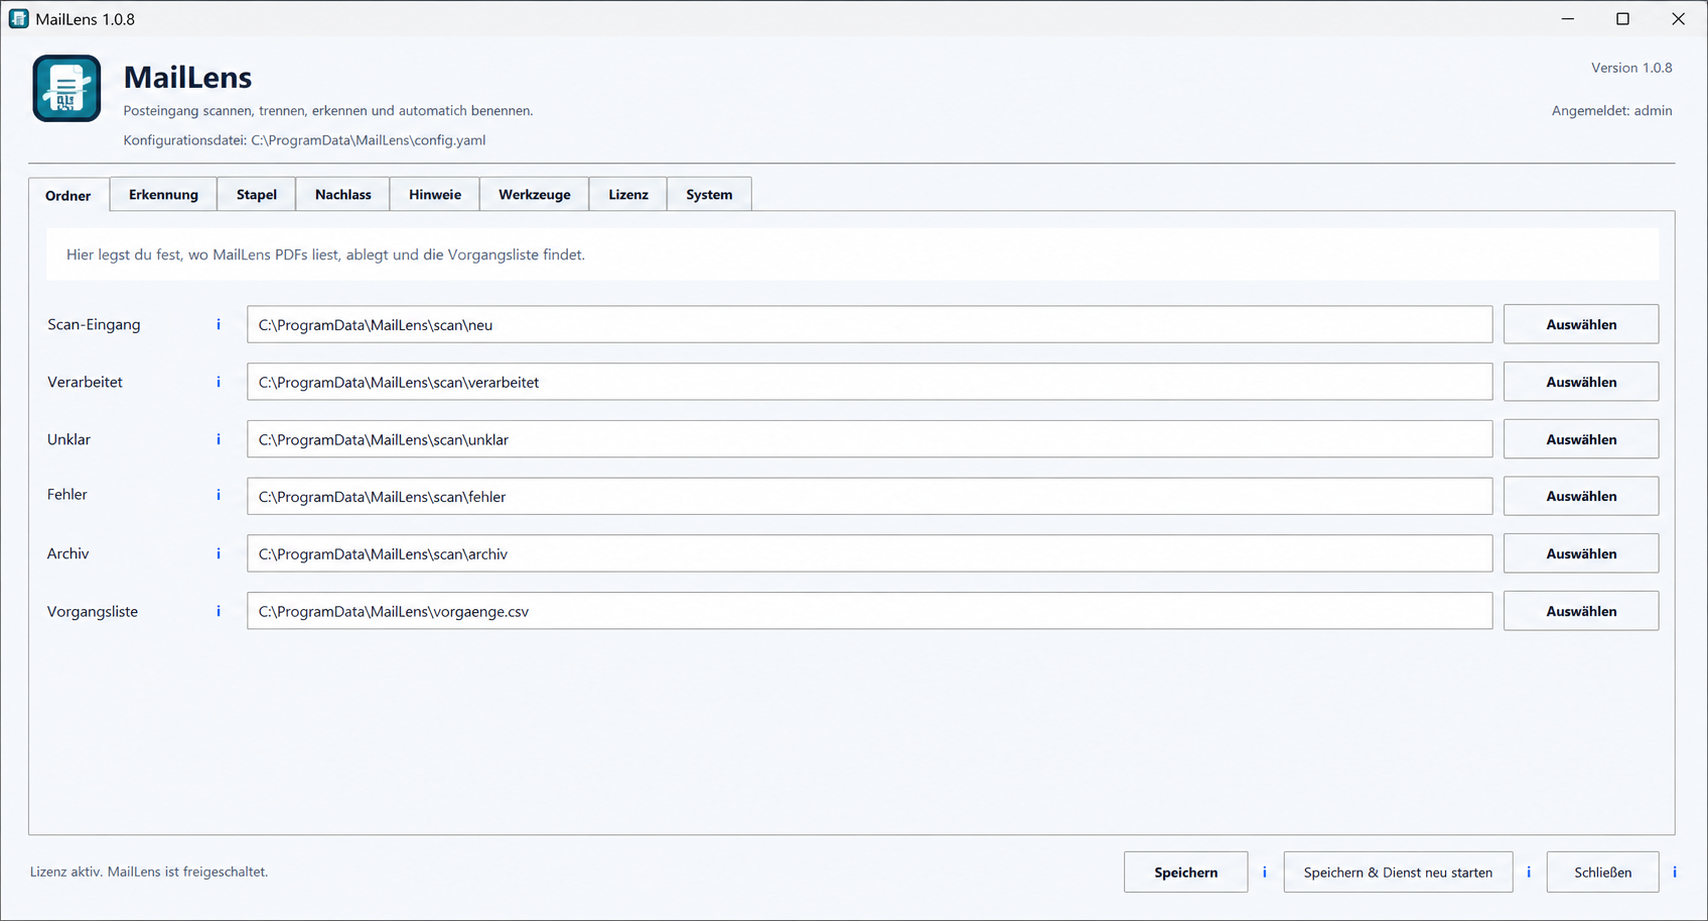The image size is (1708, 921).
Task: Click Auswählen for the Archiv folder
Action: (x=1581, y=553)
